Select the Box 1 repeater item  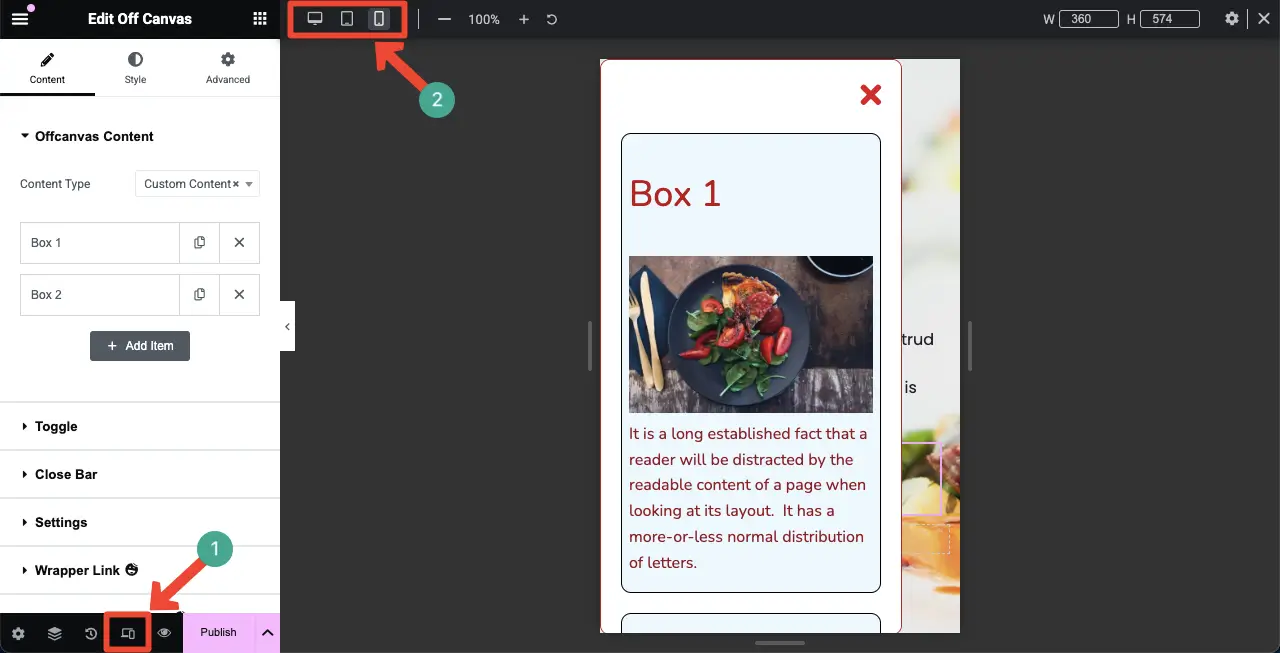click(x=100, y=243)
